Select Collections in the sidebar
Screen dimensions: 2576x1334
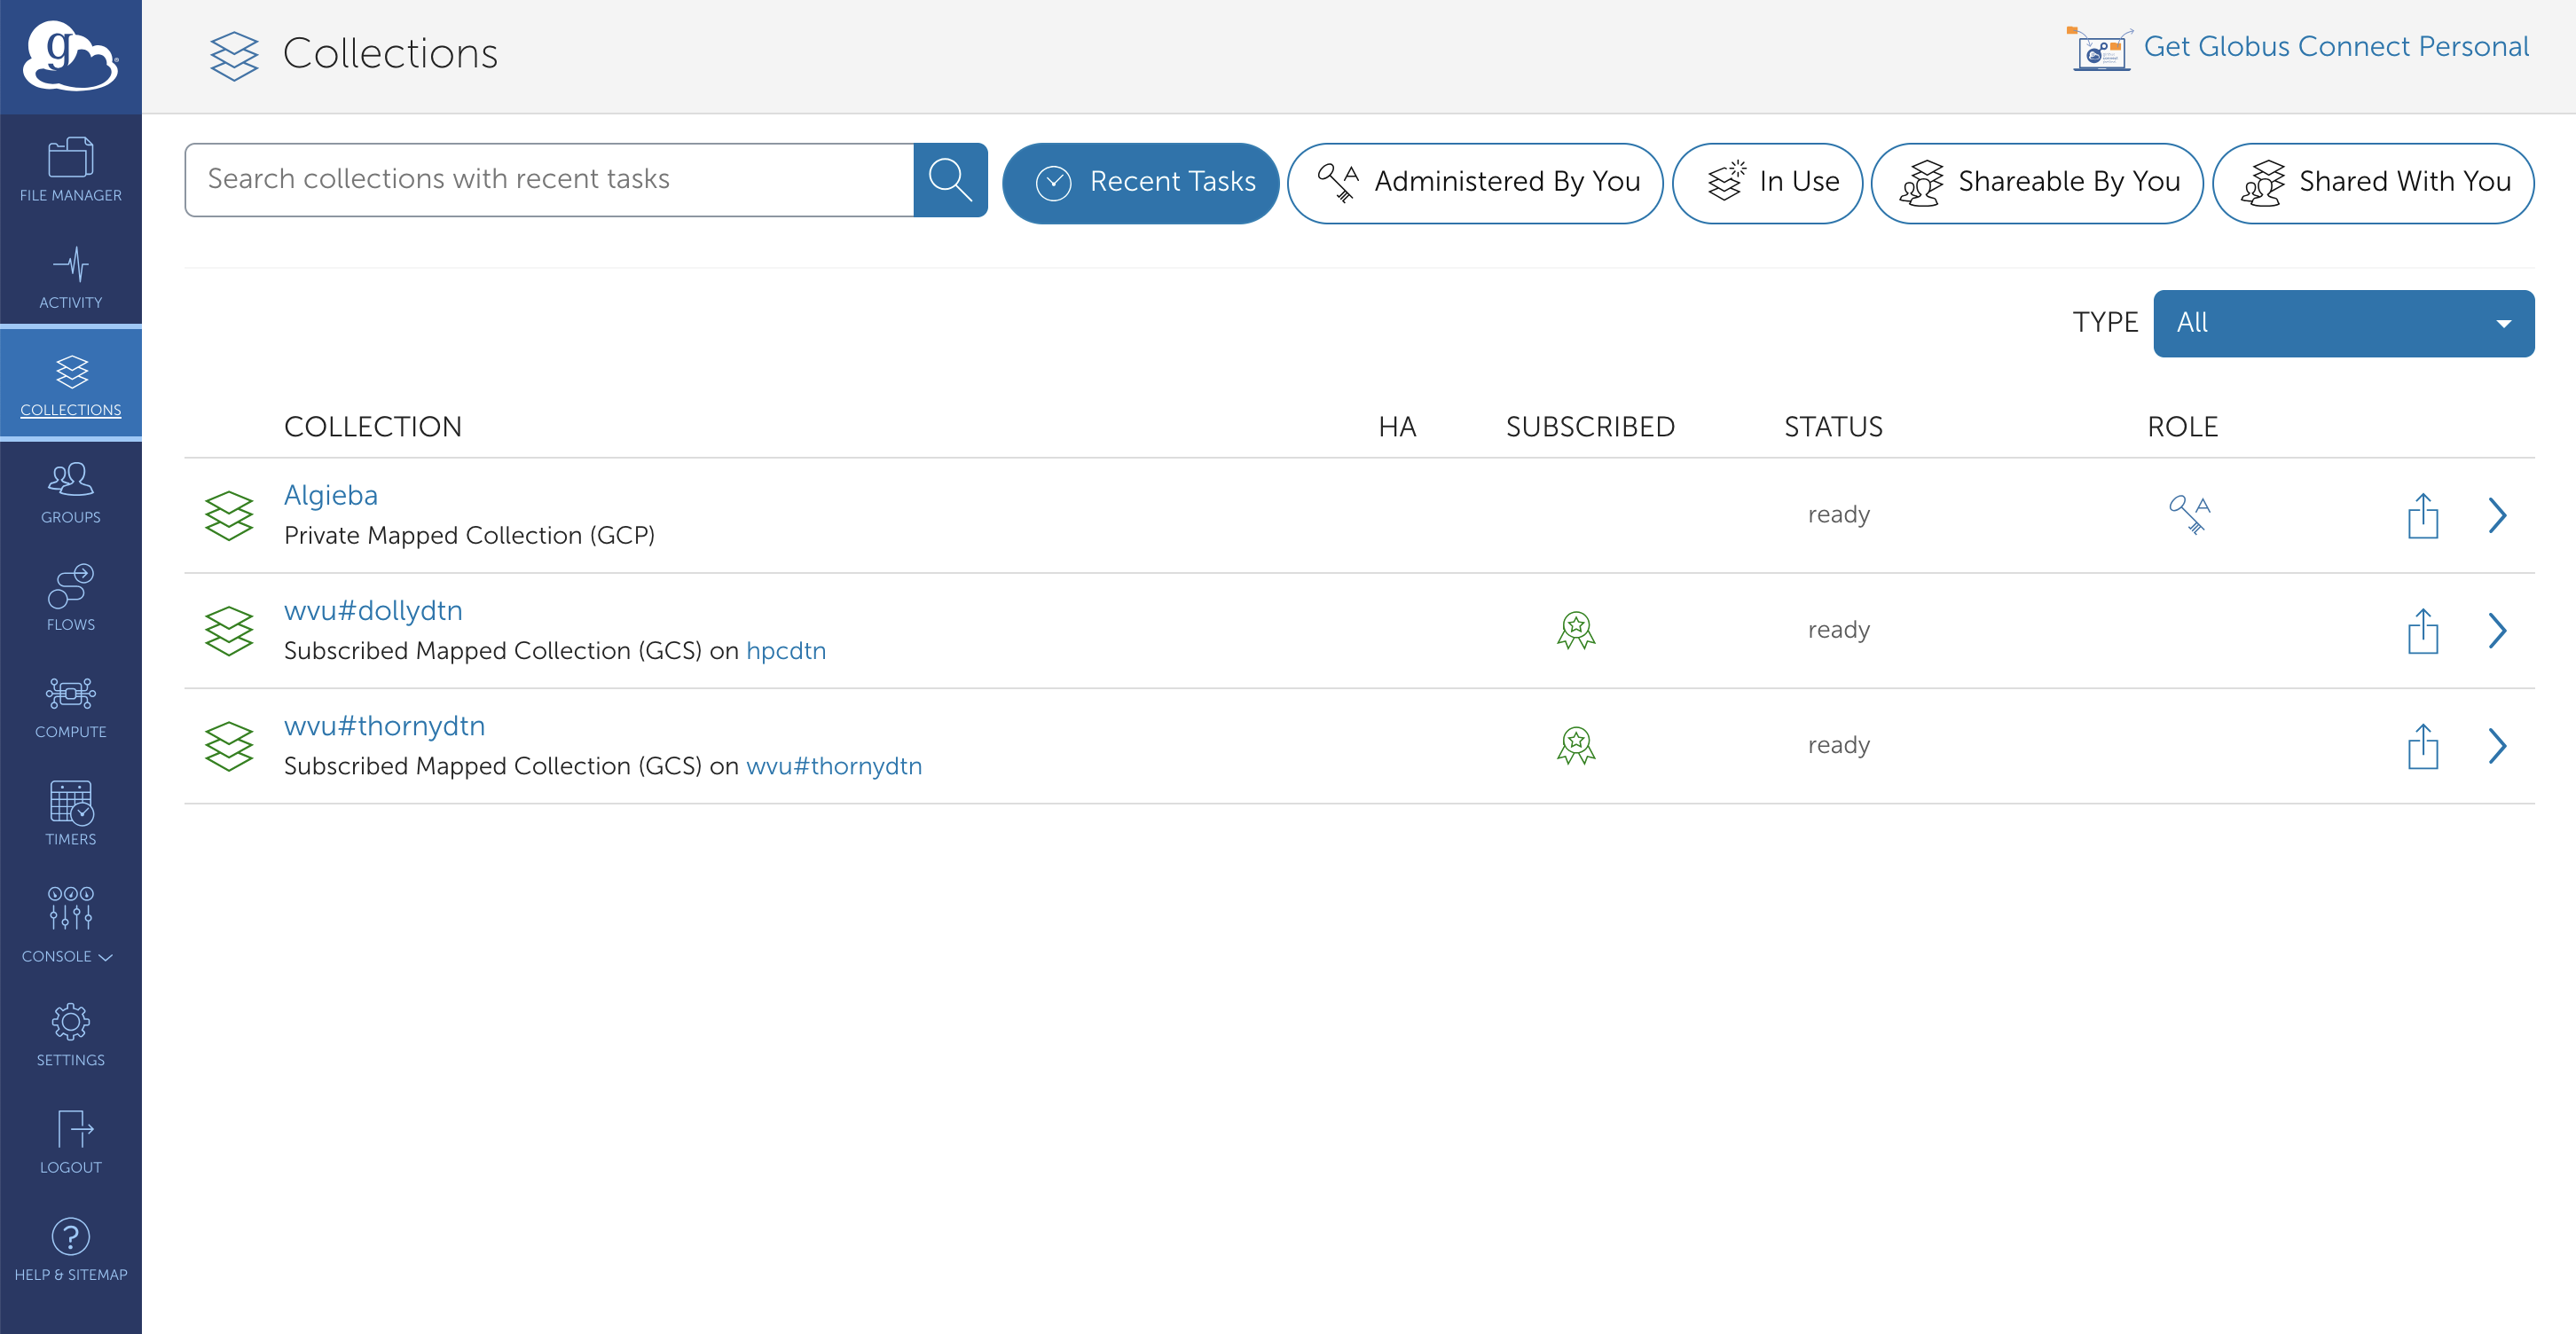coord(70,385)
